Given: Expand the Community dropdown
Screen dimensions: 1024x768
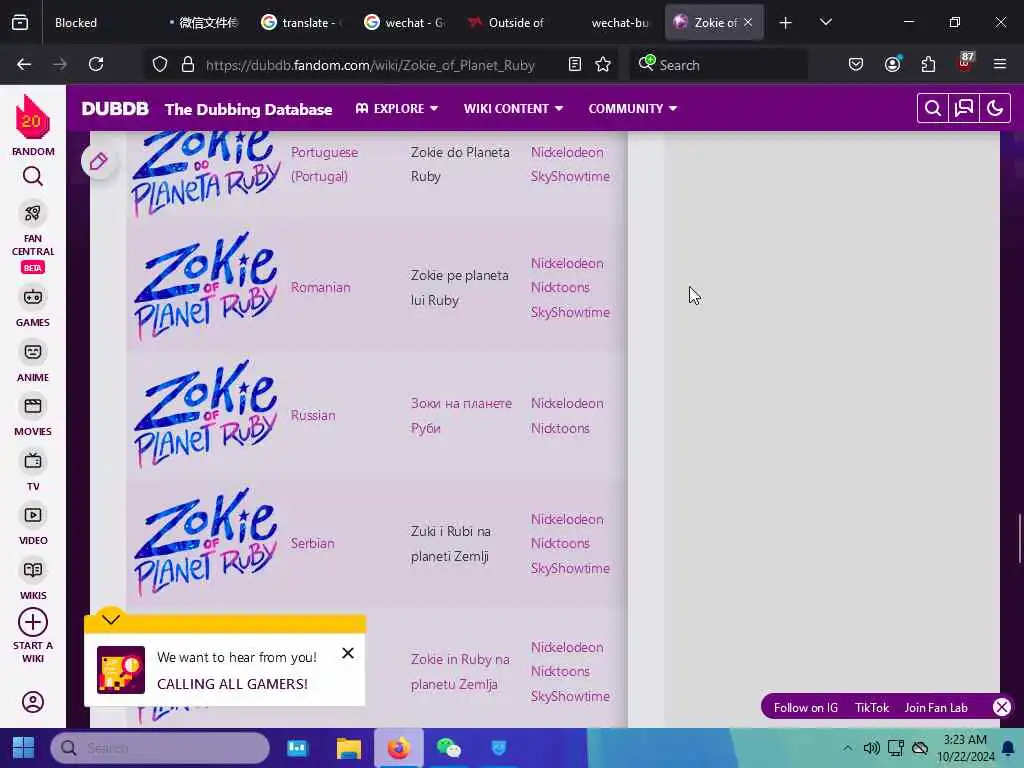Looking at the screenshot, I should (632, 108).
